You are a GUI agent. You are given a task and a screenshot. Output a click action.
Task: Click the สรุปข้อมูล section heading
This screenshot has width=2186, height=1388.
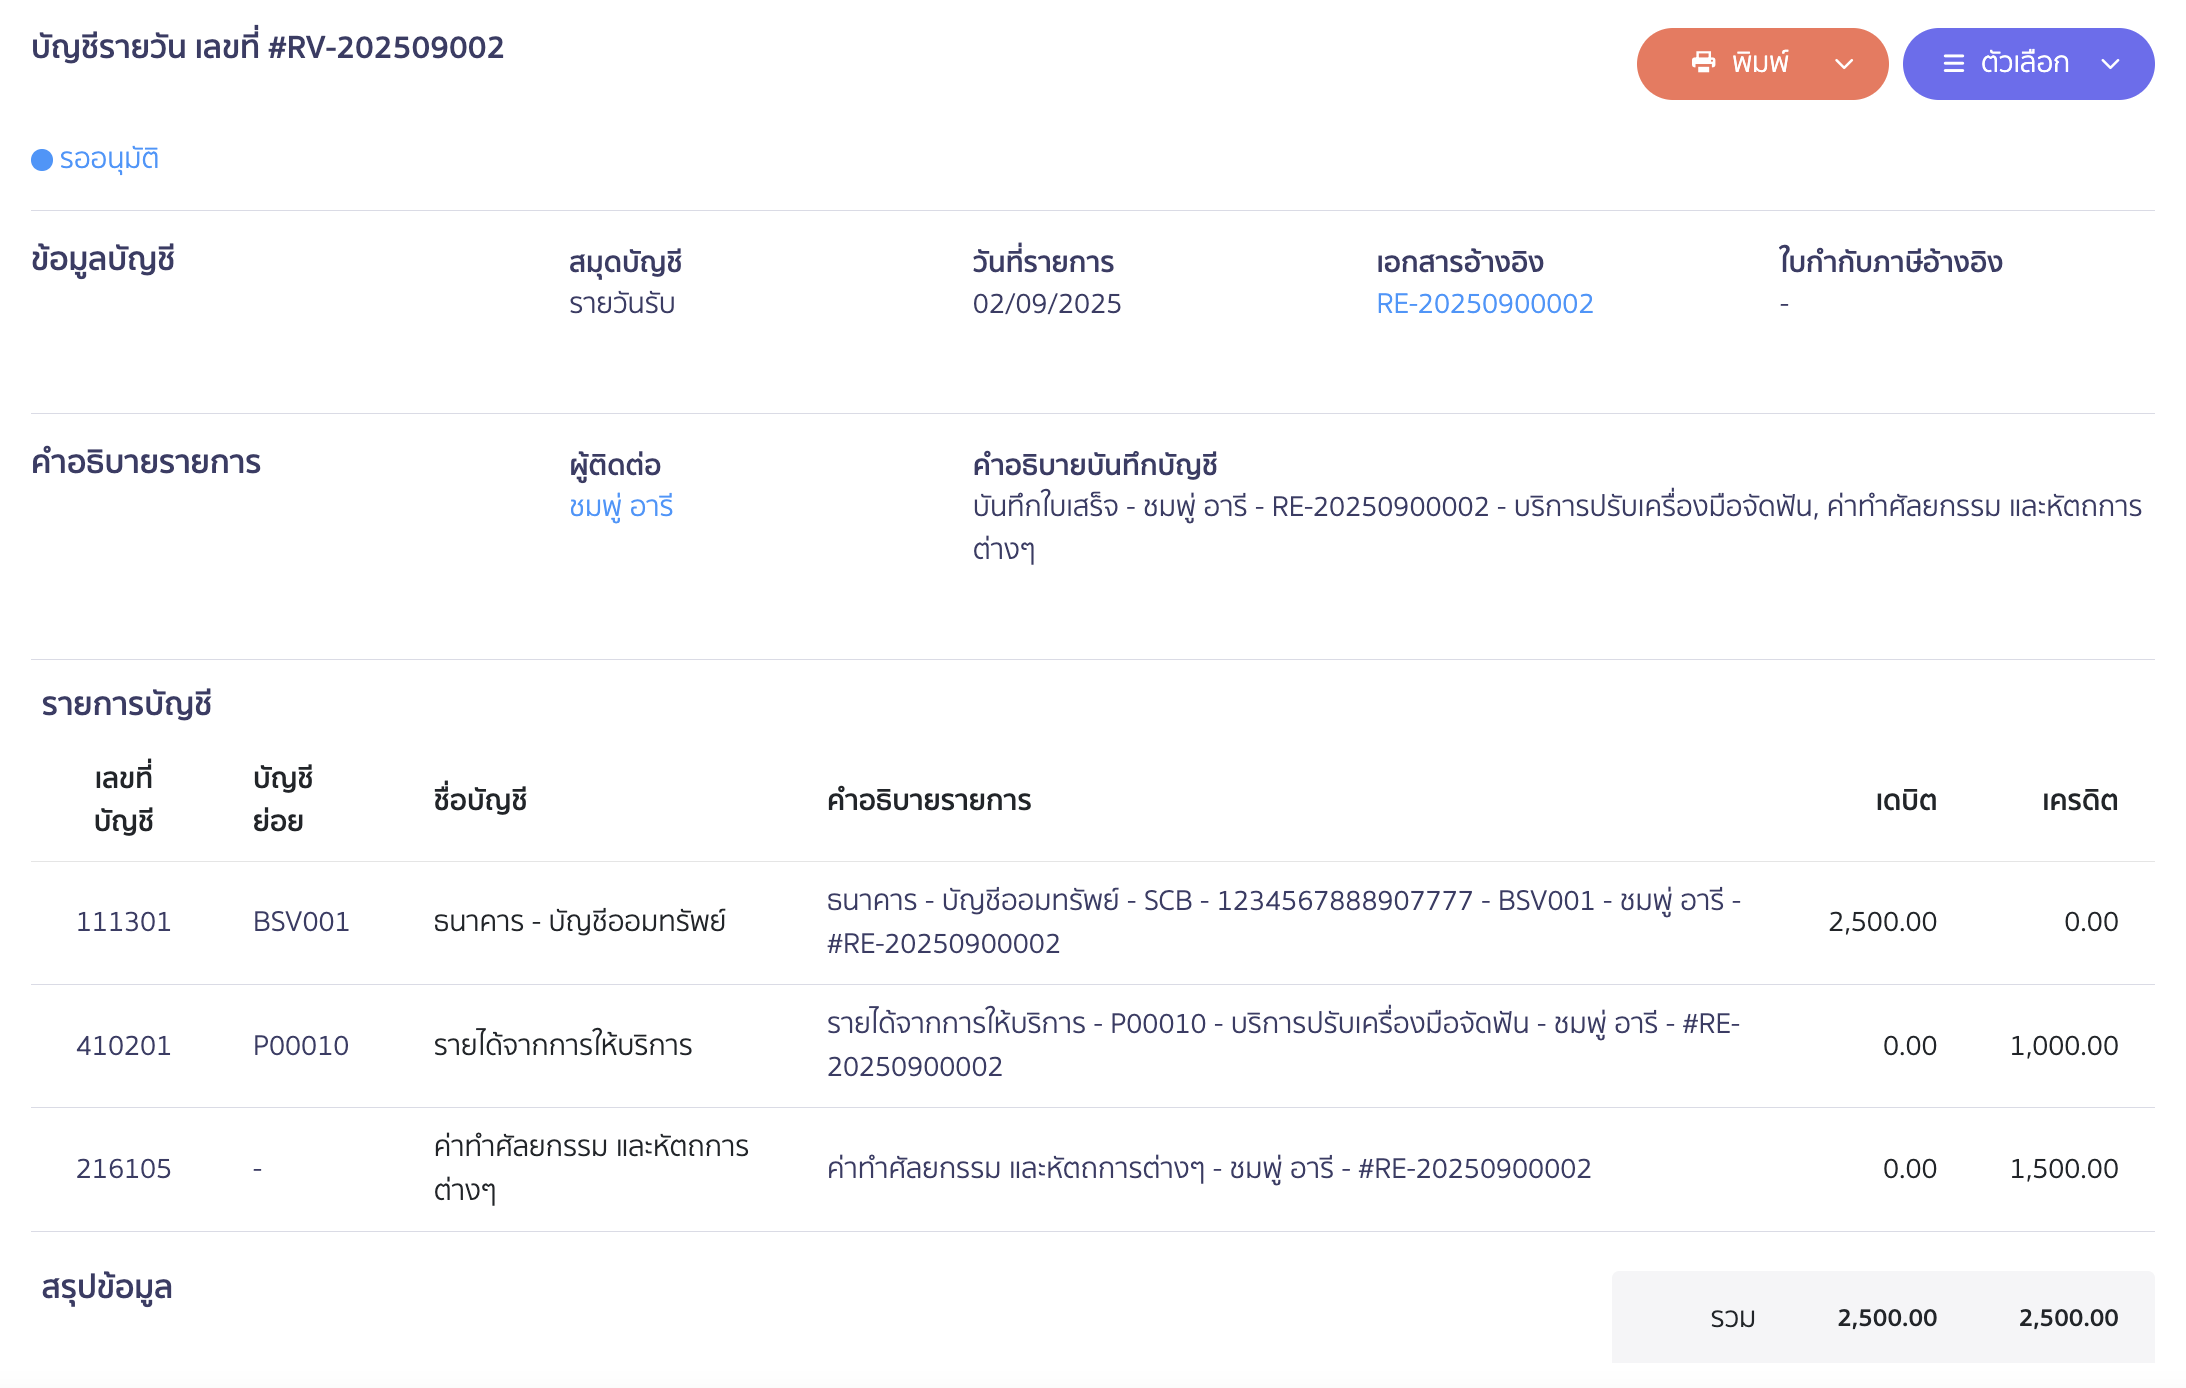107,1286
